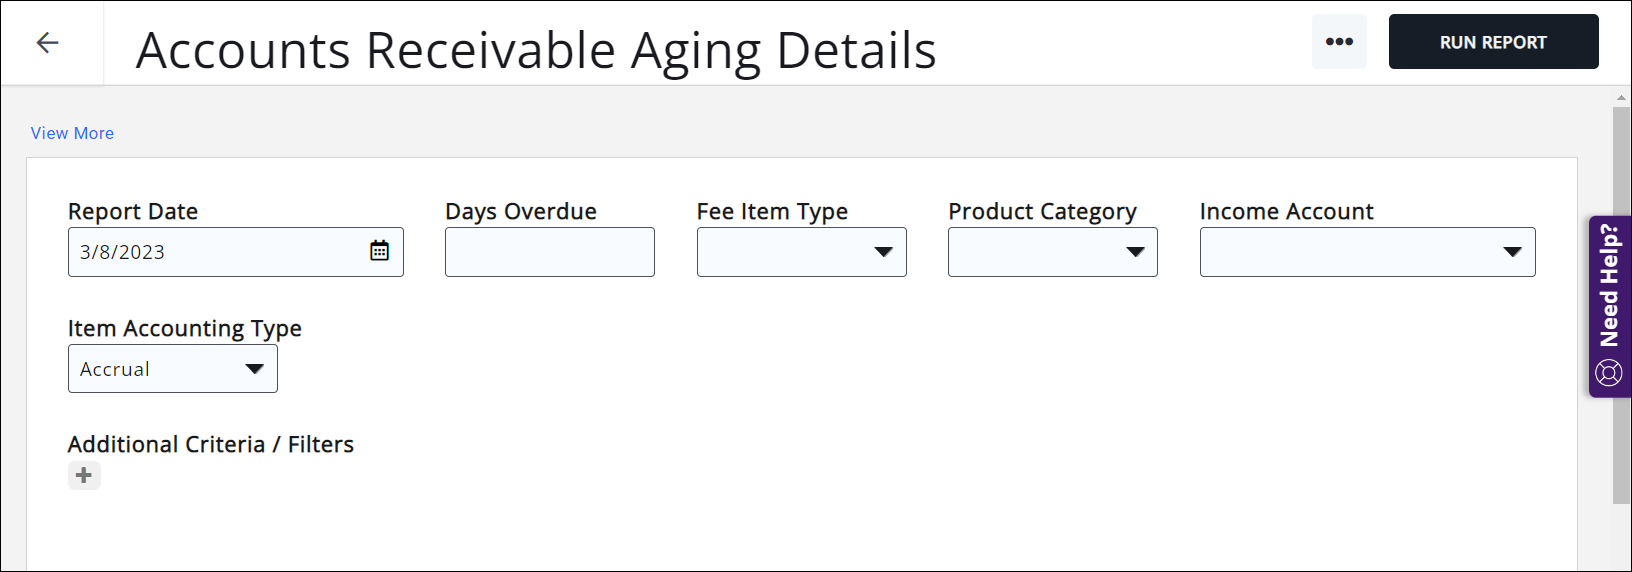Add a filter with the plus icon

point(84,475)
